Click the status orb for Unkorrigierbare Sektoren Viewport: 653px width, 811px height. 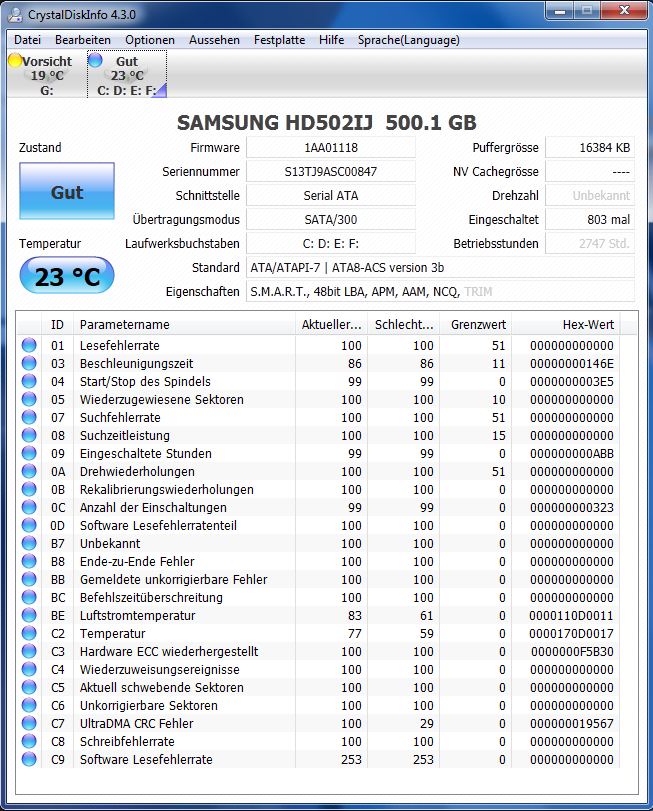click(29, 705)
